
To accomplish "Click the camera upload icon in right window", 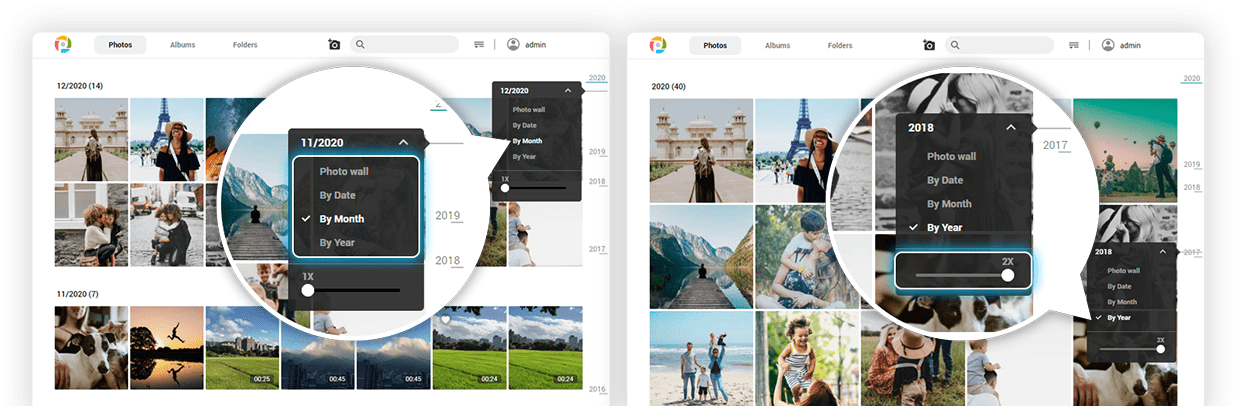I will [x=929, y=45].
